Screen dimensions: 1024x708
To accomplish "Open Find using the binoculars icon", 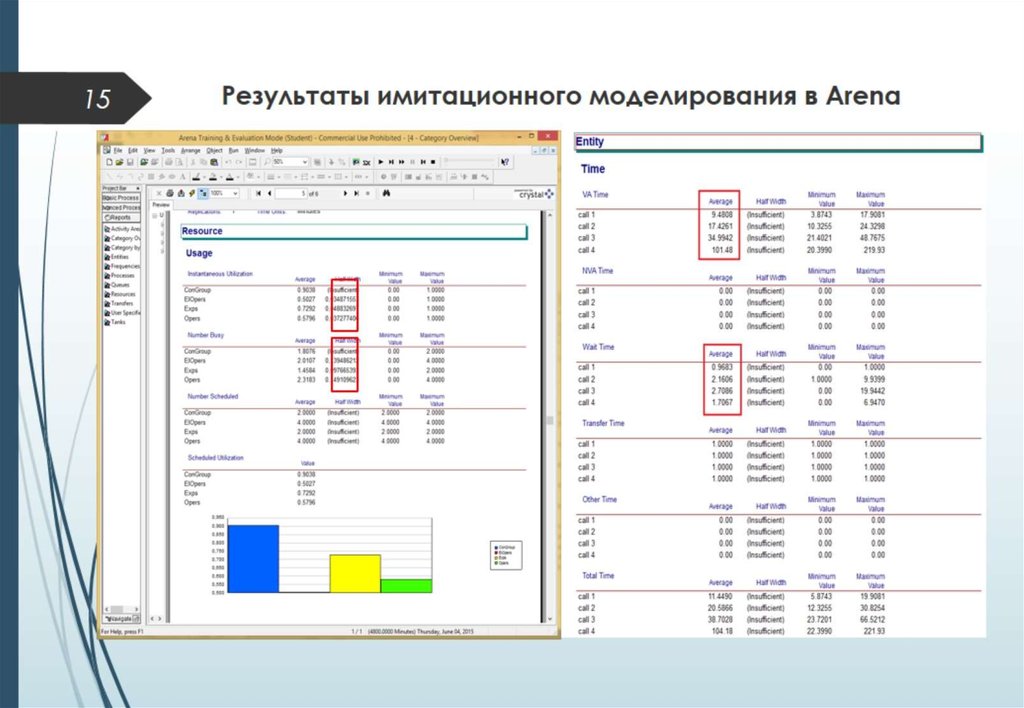I will tap(386, 193).
